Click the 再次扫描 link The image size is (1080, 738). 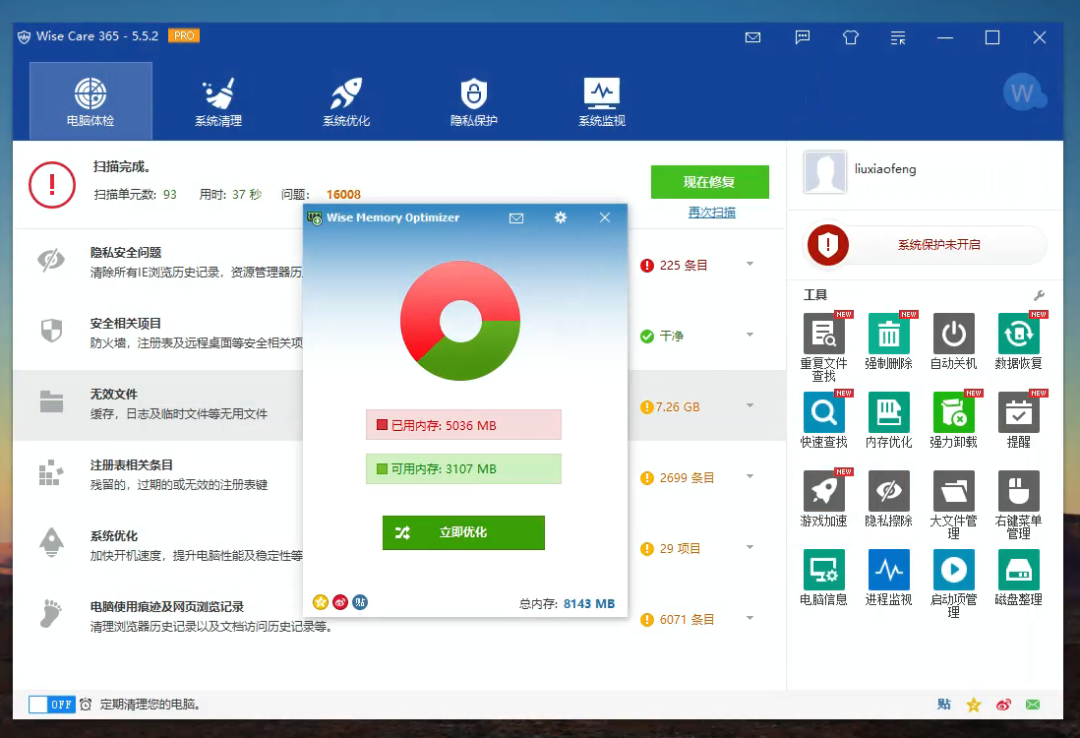point(712,212)
